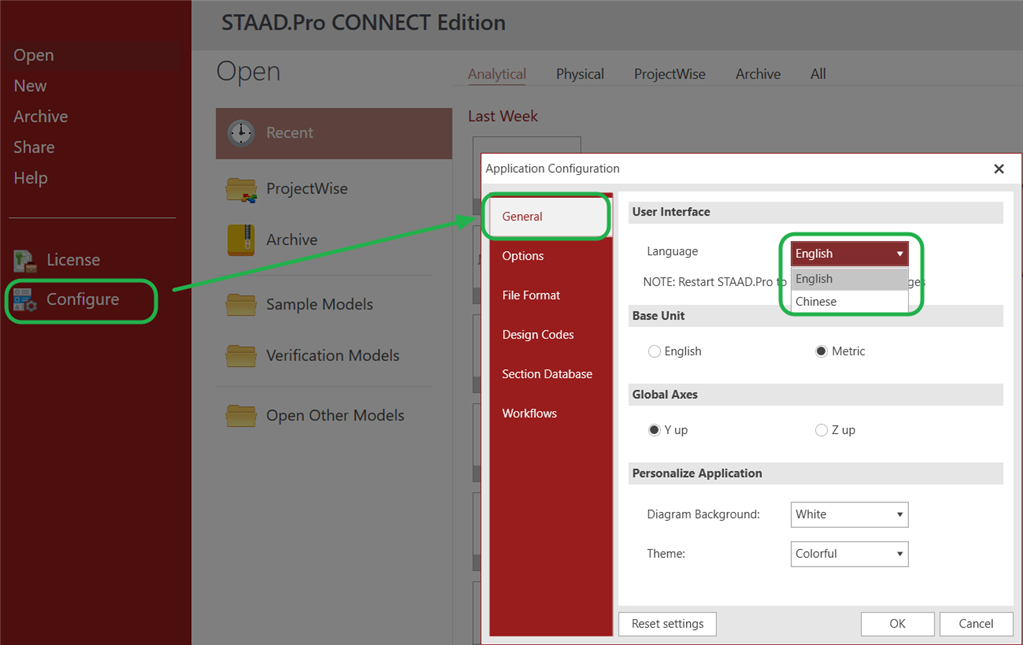Screen dimensions: 1023x645
Task: Click the Cancel button
Action: (x=976, y=624)
